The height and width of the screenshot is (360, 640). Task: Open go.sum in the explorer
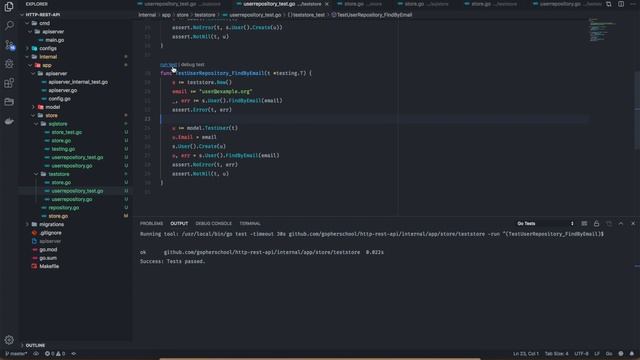[48, 258]
